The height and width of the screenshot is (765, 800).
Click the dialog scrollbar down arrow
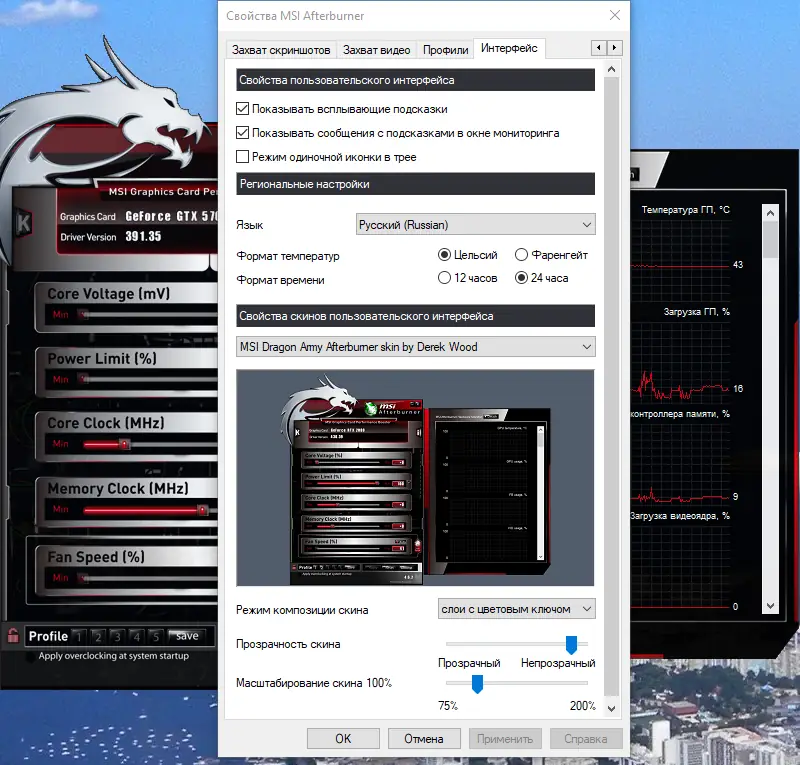[611, 708]
